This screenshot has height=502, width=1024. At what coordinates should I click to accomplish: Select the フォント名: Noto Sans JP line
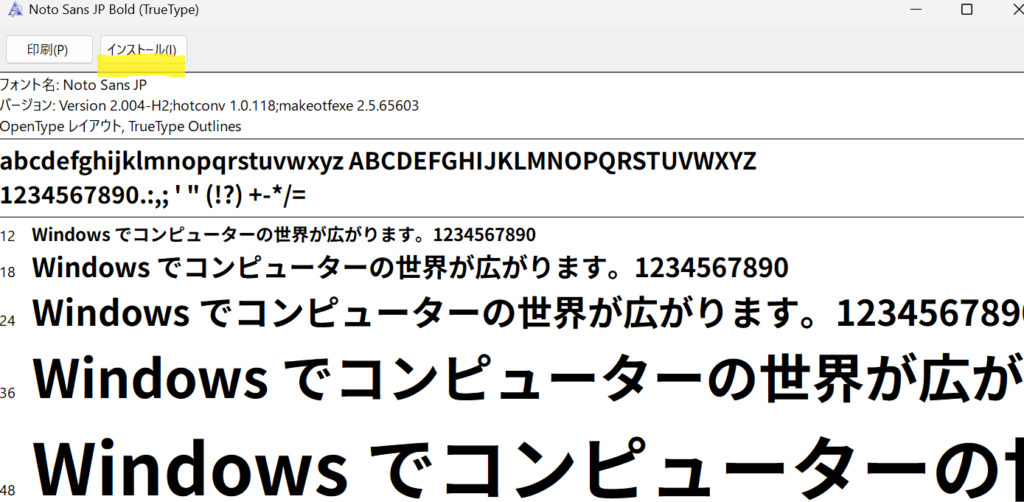(x=73, y=85)
